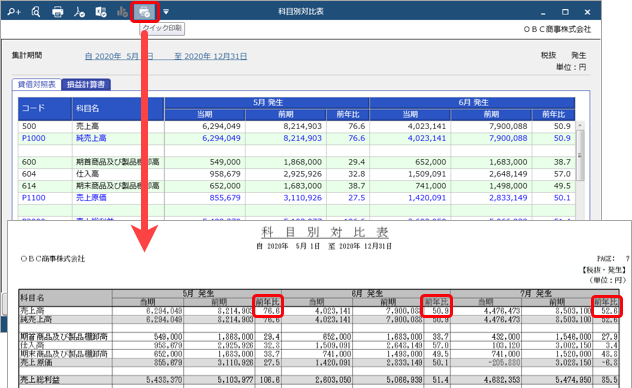Click the 科 目 別 対 比 表 printout title
This screenshot has height=388, width=632.
click(324, 232)
